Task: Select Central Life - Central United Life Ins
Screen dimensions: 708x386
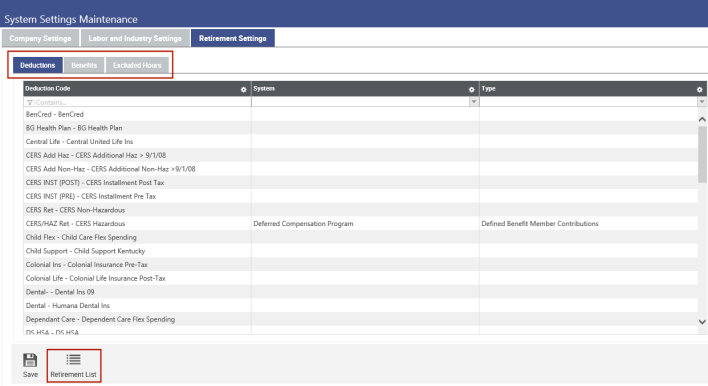Action: [361, 141]
